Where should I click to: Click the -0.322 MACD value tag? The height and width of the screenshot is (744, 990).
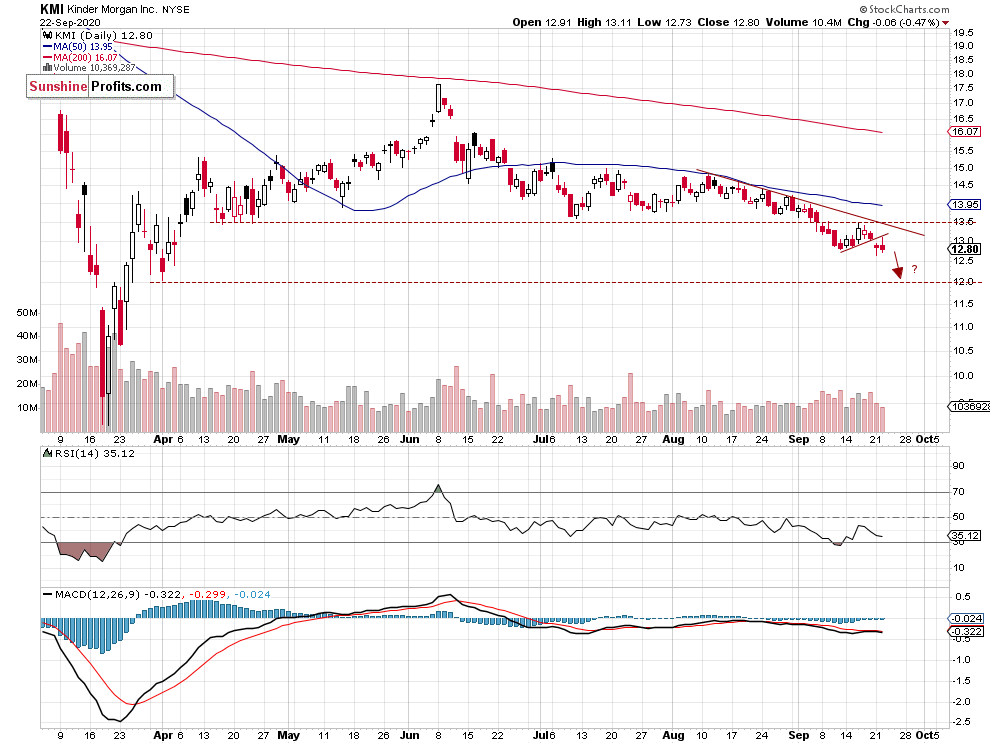click(x=966, y=632)
